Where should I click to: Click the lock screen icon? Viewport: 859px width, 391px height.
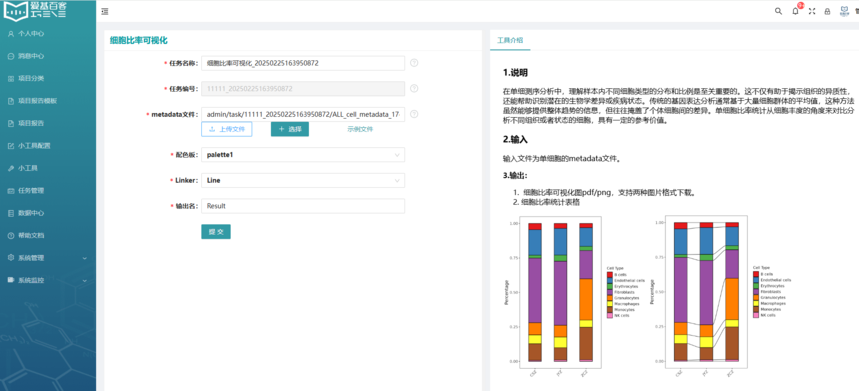pyautogui.click(x=827, y=11)
